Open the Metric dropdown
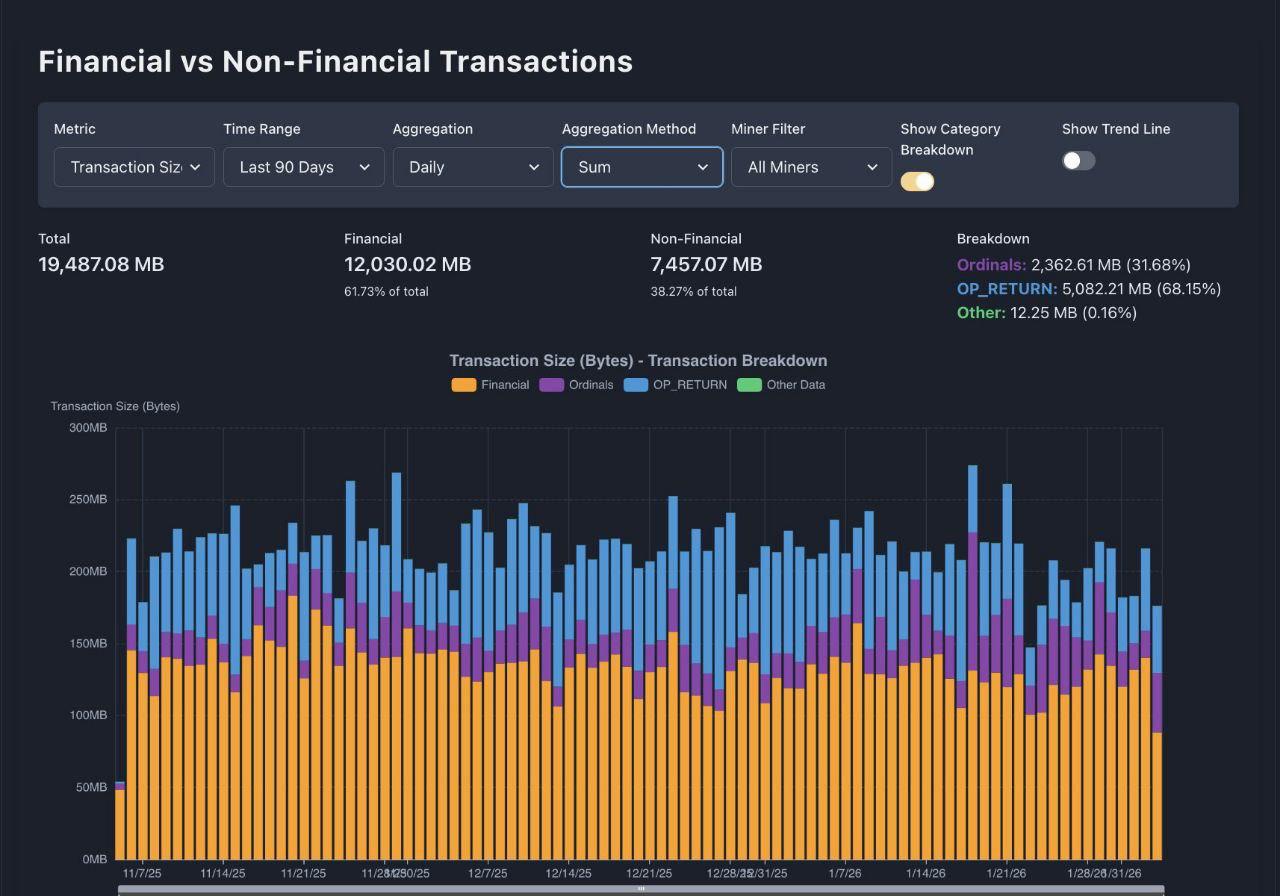 tap(134, 167)
